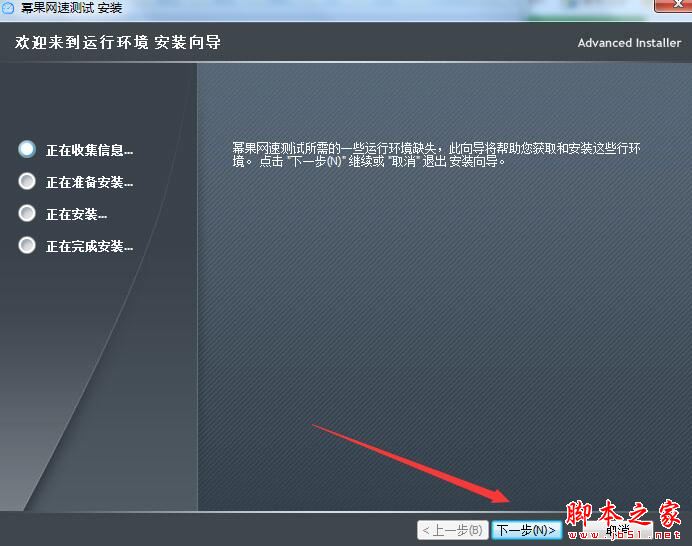692x546 pixels.
Task: Click the 正在收集信息... label text
Action: point(90,151)
